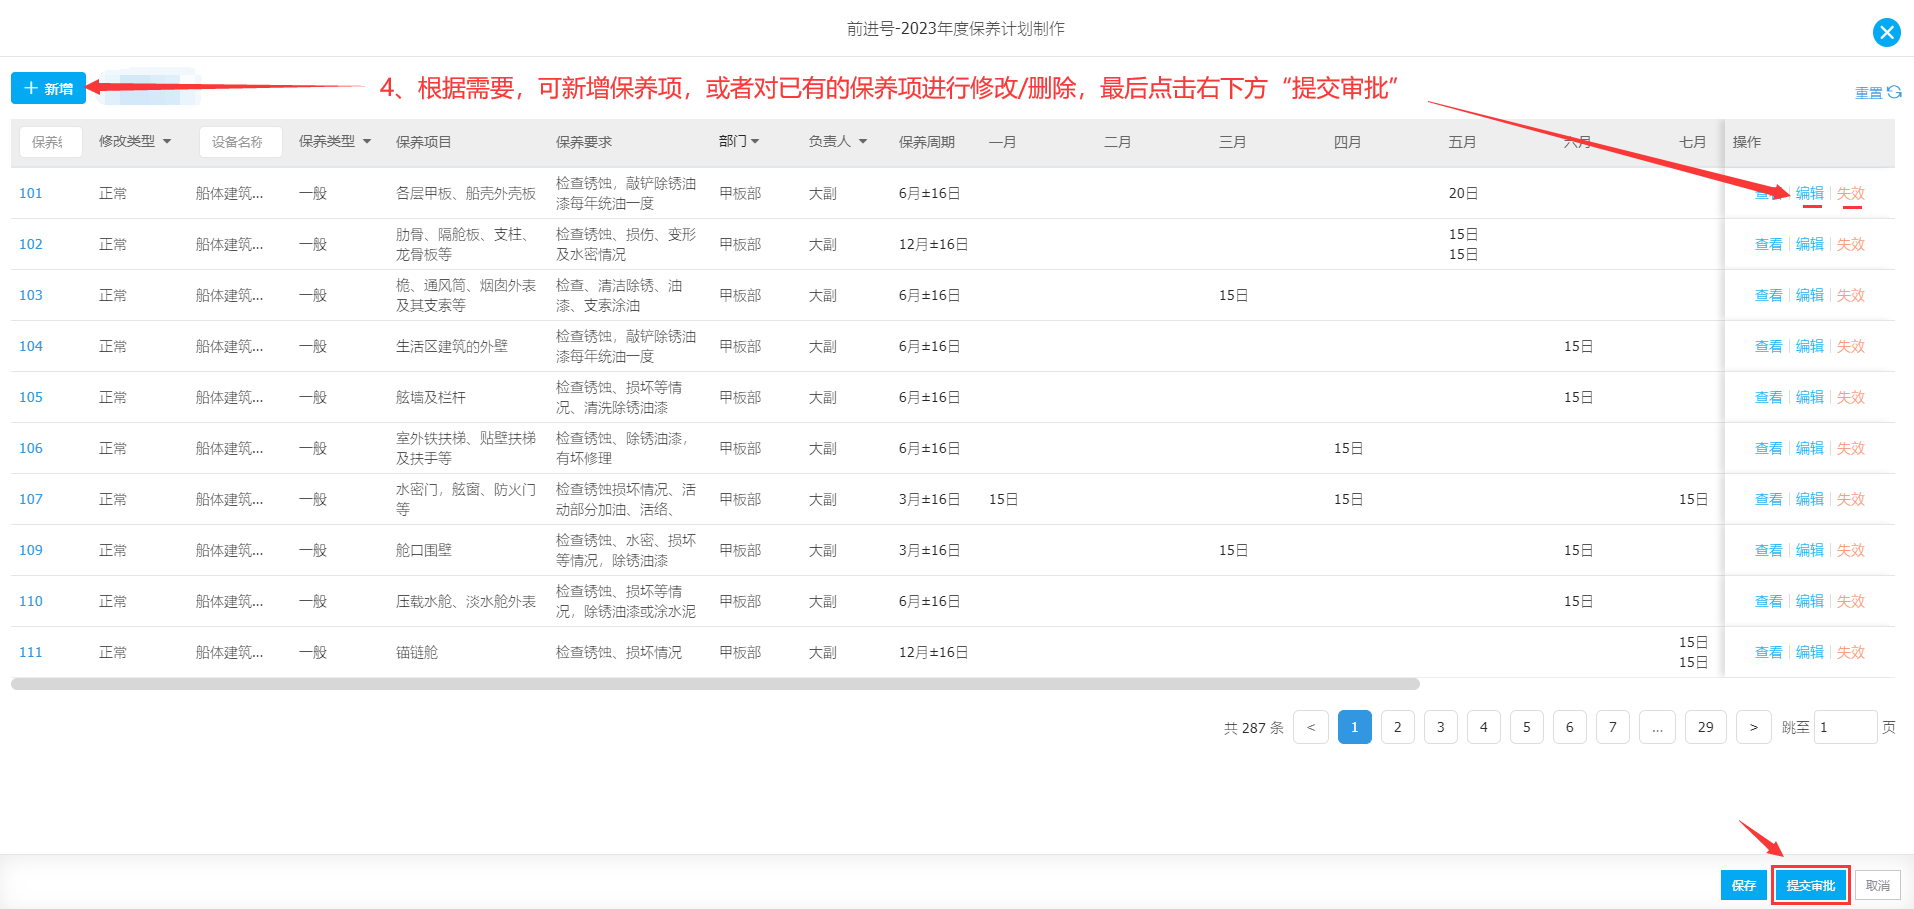Click the reset refresh icon
This screenshot has height=909, width=1914.
click(1894, 92)
